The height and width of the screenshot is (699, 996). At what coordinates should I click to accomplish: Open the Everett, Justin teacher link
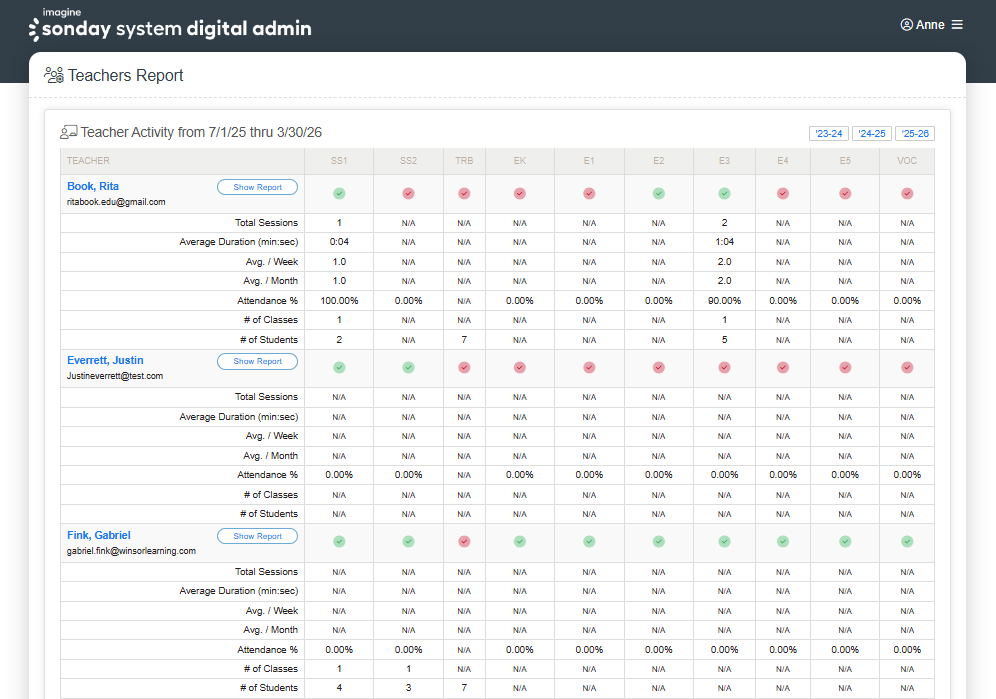[105, 359]
